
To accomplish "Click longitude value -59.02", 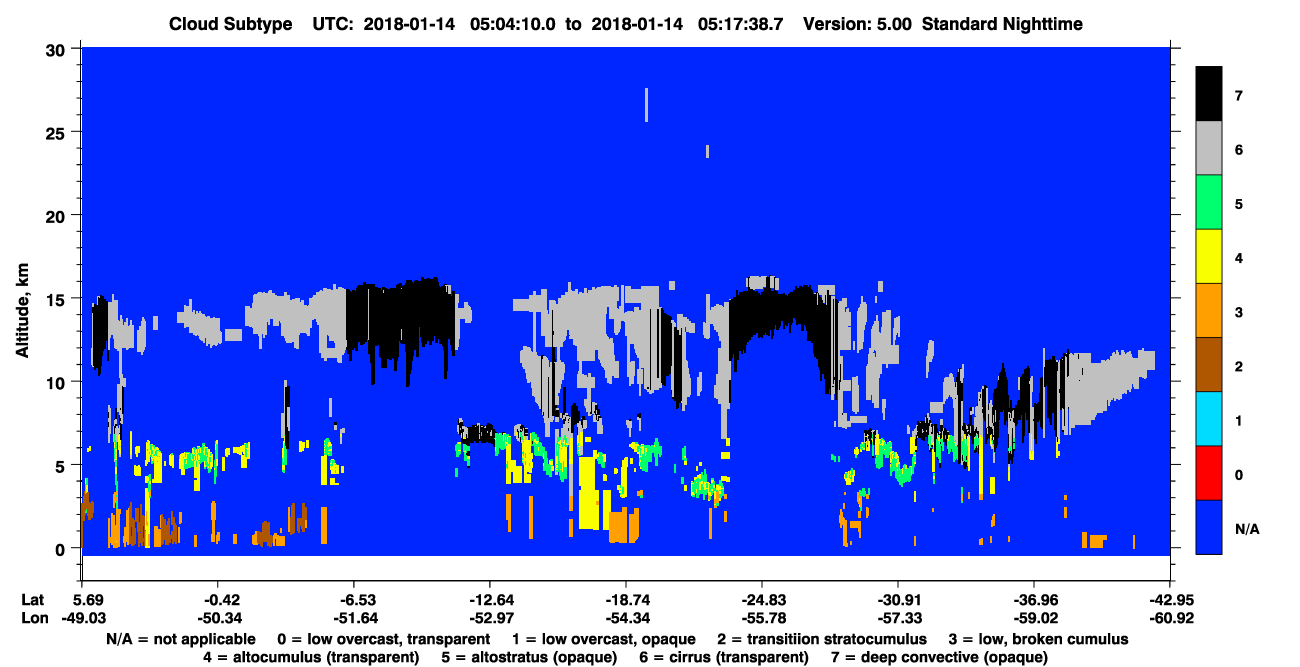I will click(x=1034, y=618).
